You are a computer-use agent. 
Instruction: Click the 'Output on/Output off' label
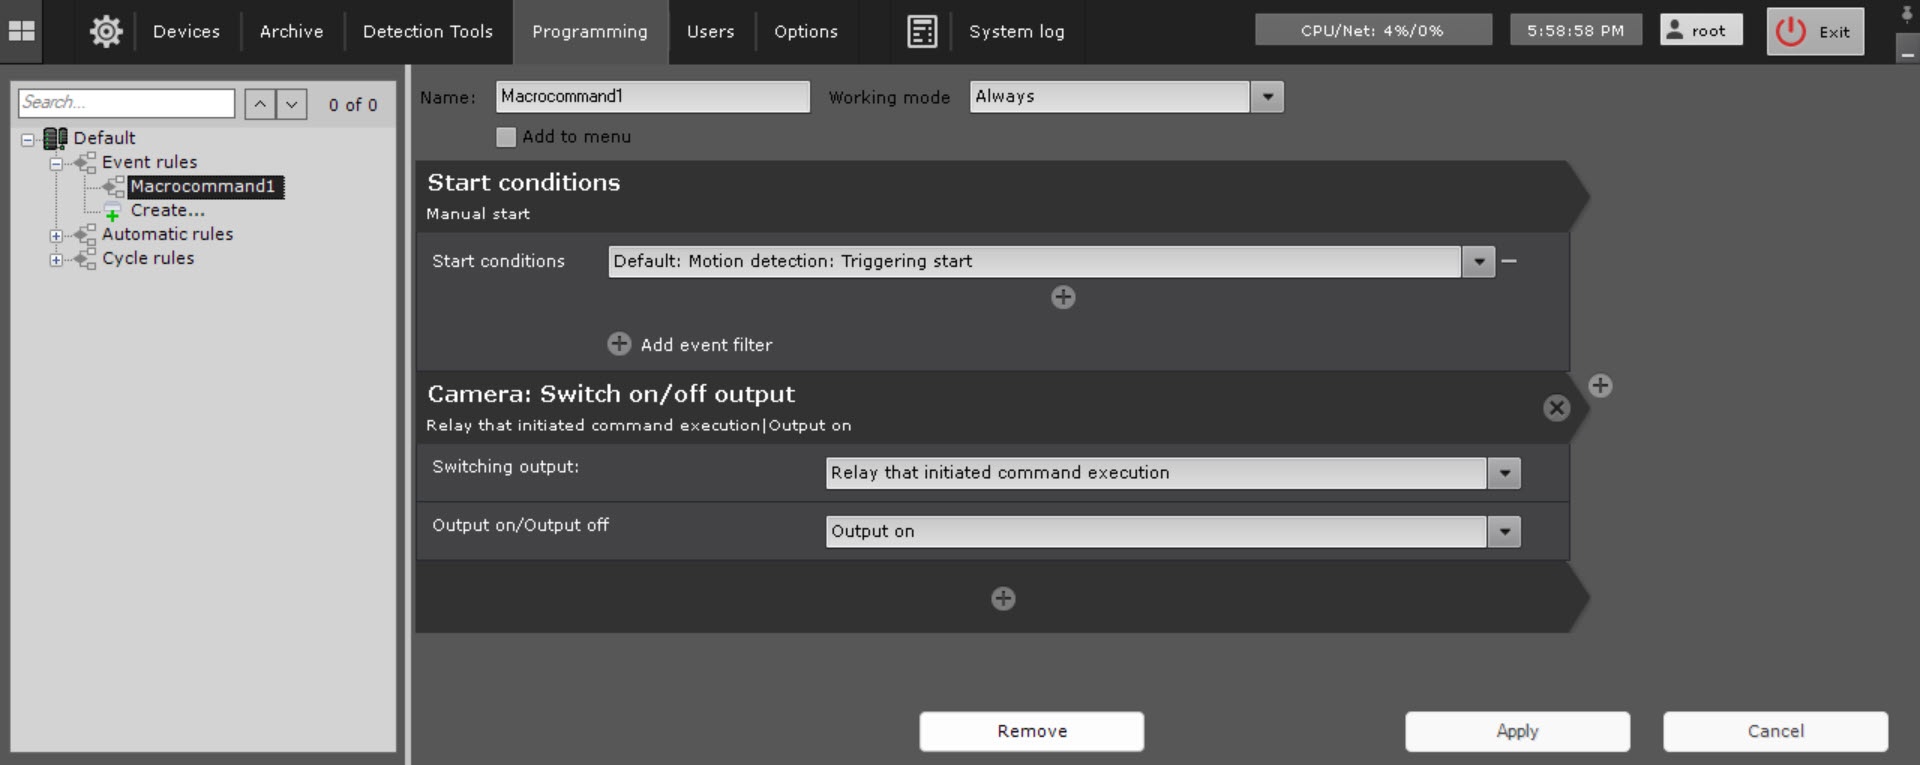(520, 525)
